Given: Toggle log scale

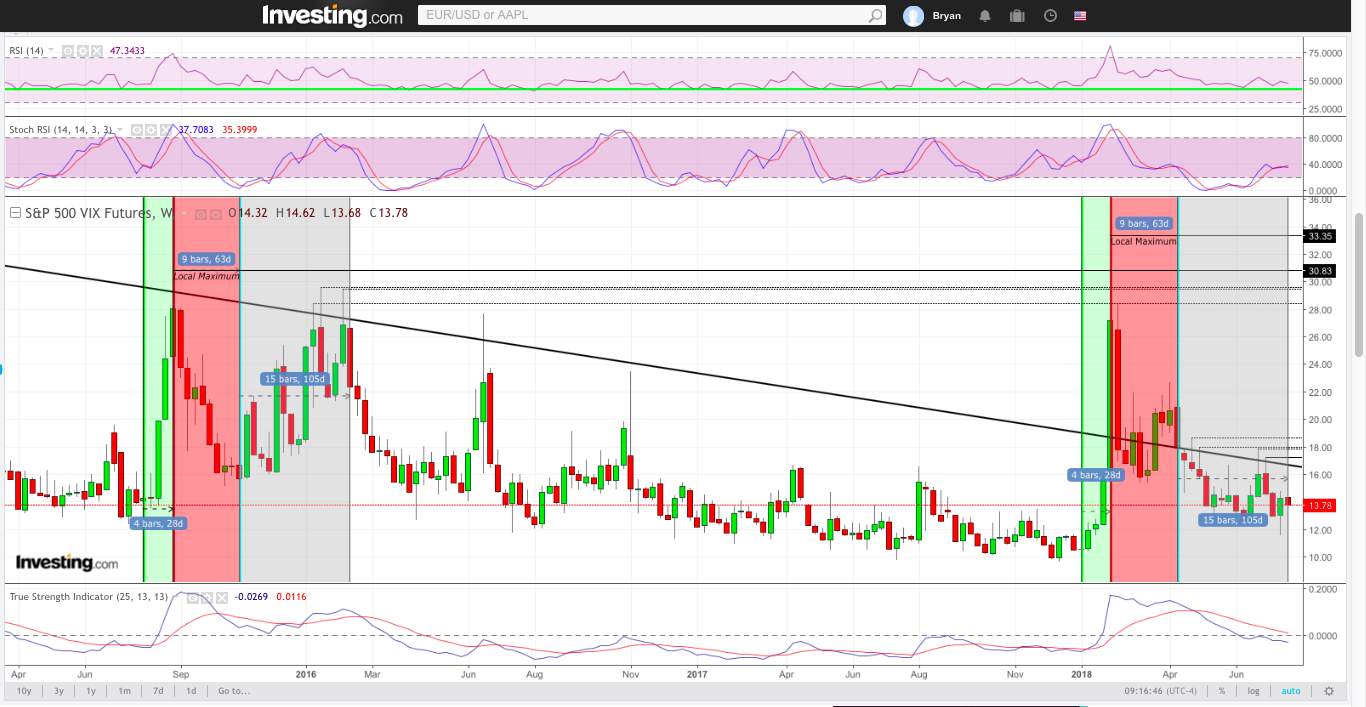Looking at the screenshot, I should [x=1254, y=691].
